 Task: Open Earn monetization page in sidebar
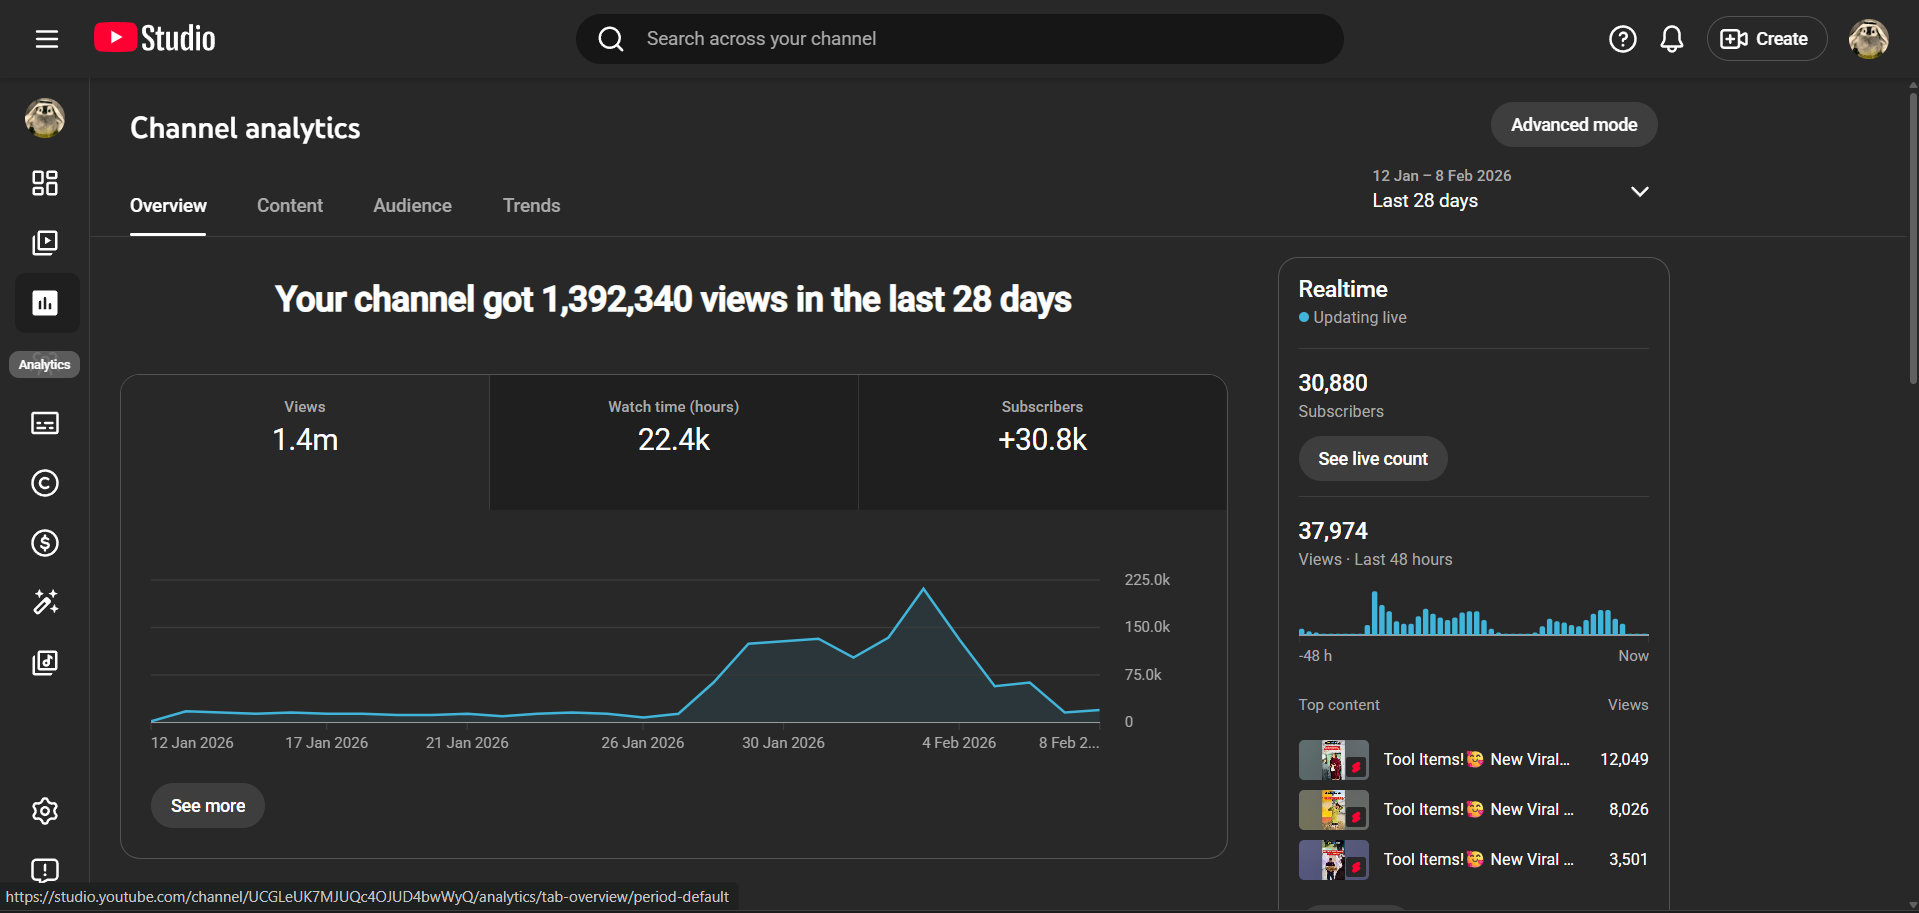45,543
